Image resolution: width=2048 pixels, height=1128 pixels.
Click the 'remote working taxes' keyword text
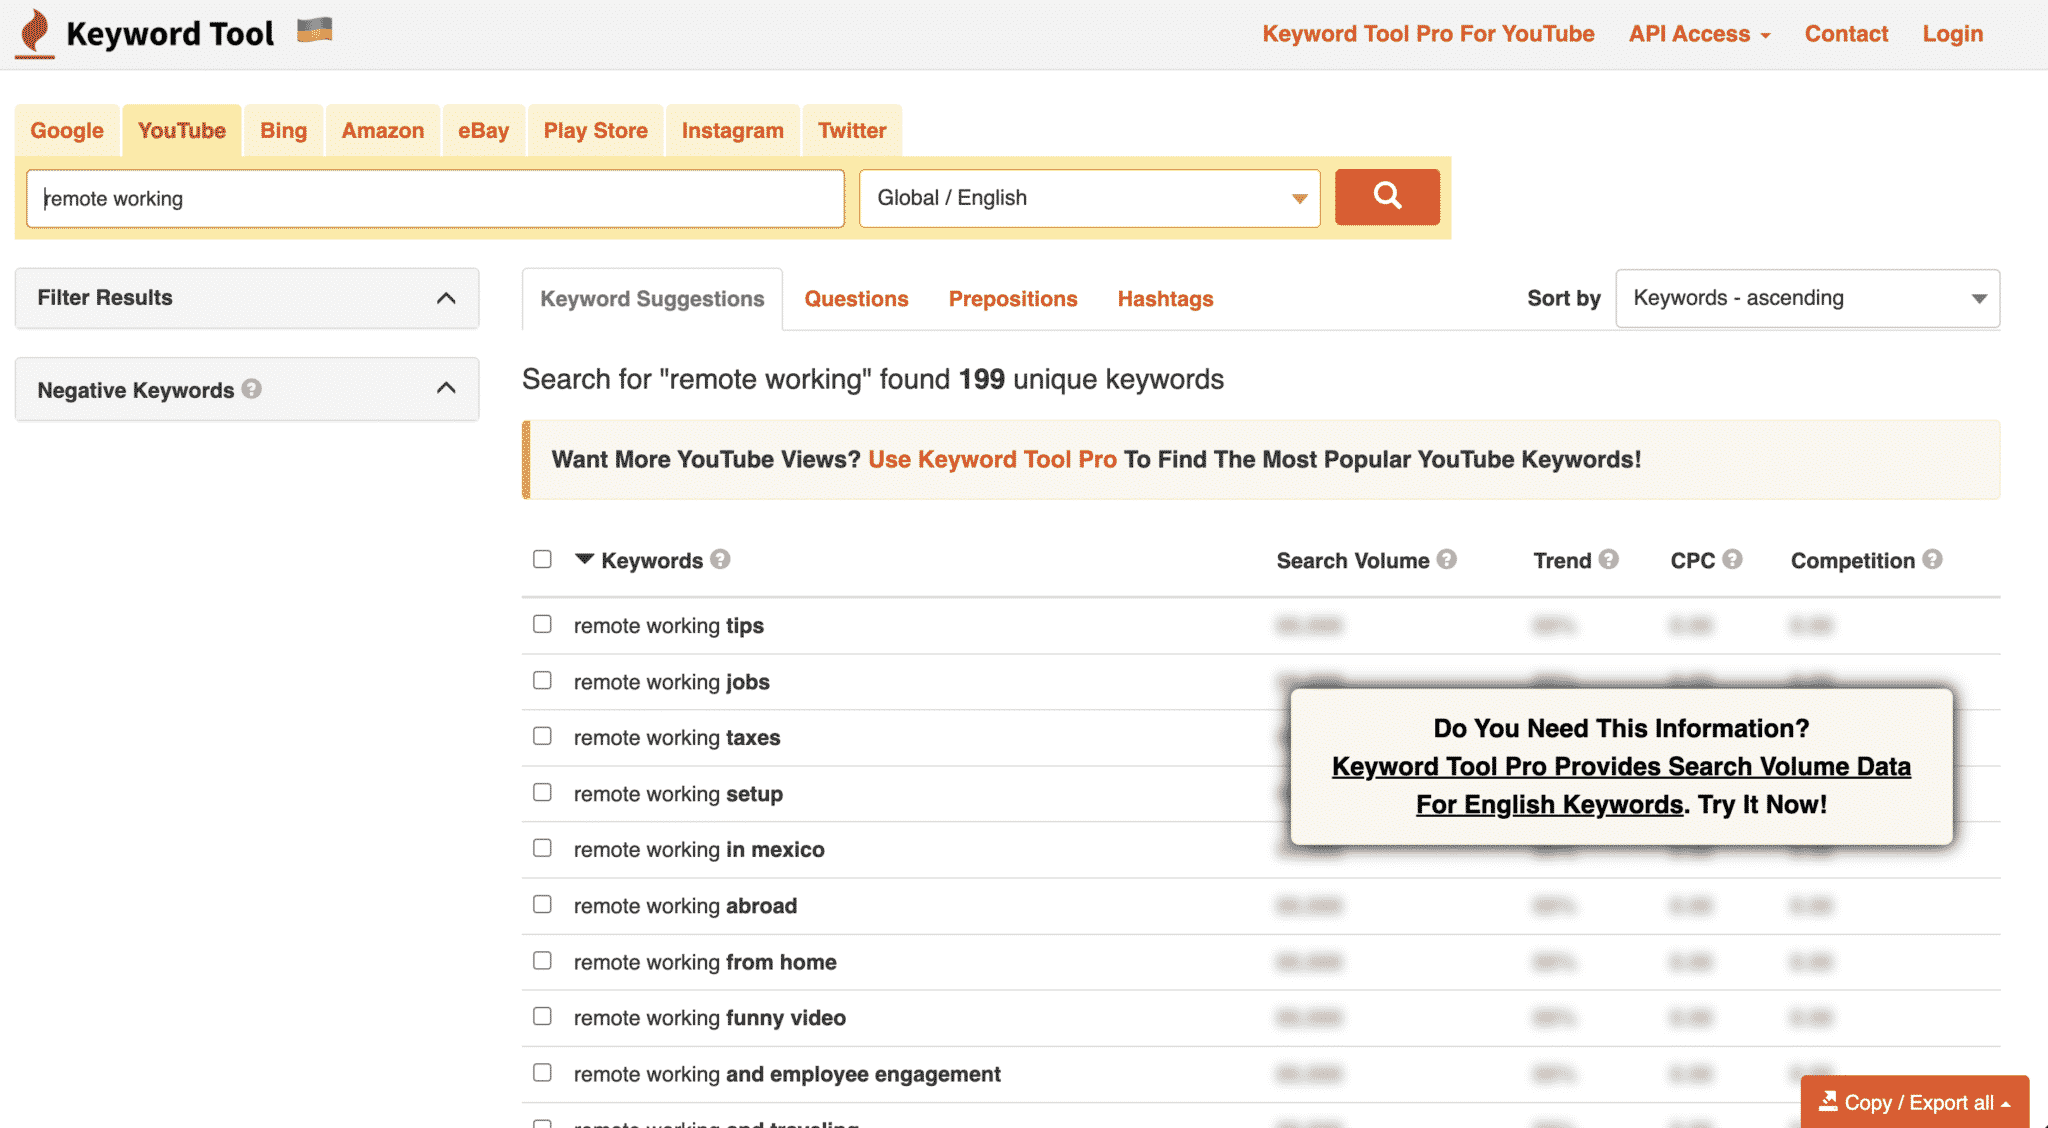click(x=677, y=738)
